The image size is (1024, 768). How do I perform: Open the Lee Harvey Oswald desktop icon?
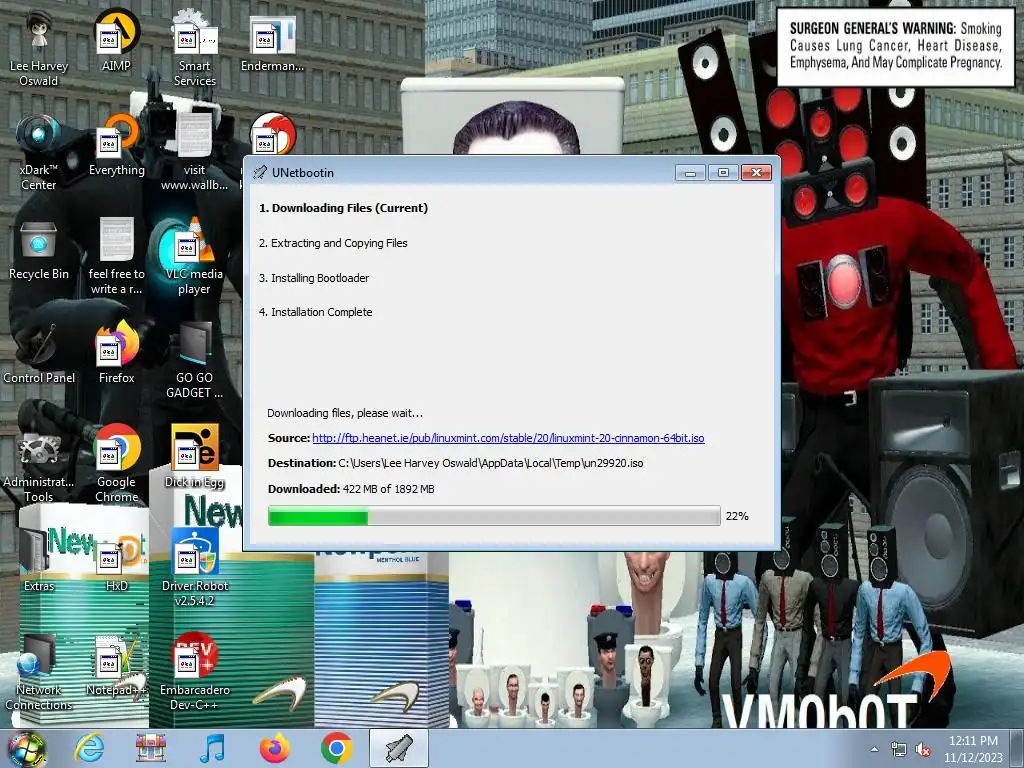coord(39,49)
